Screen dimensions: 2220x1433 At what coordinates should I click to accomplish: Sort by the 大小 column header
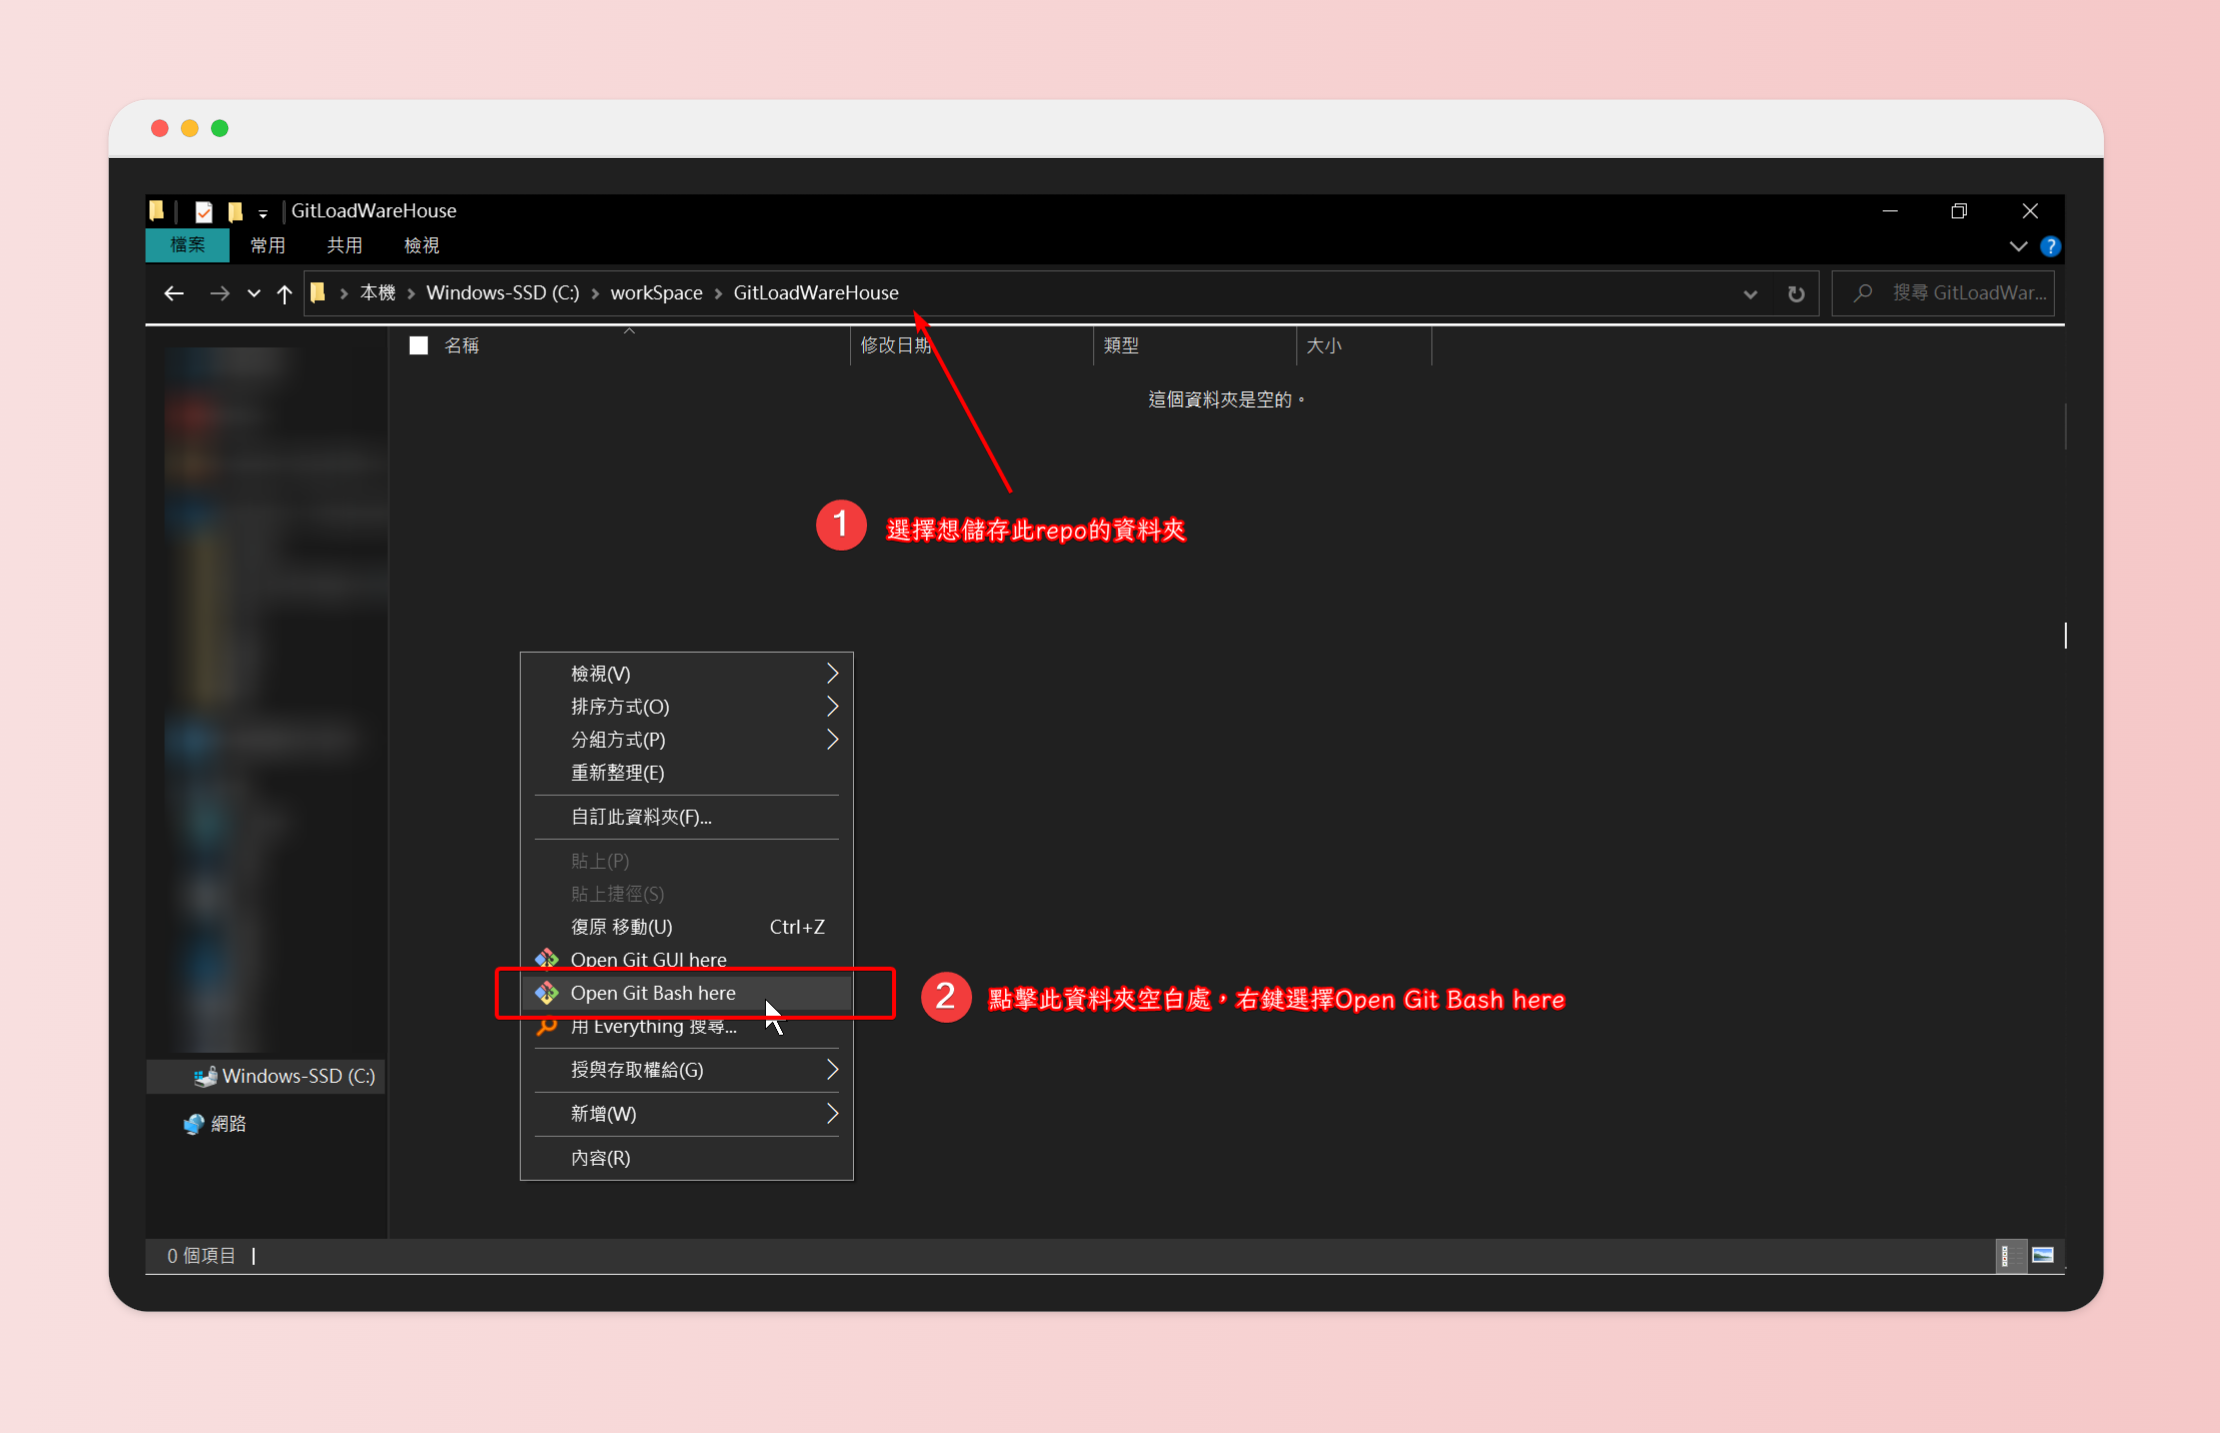[x=1323, y=346]
